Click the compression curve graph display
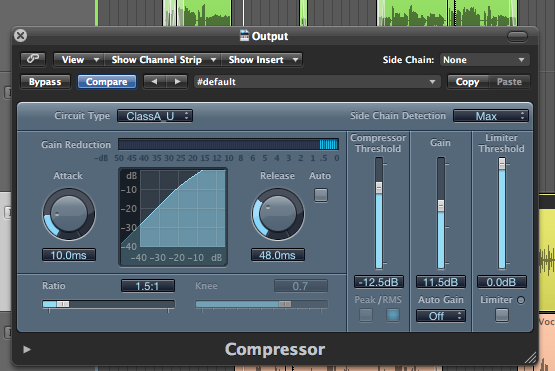This screenshot has width=555, height=371. point(173,217)
